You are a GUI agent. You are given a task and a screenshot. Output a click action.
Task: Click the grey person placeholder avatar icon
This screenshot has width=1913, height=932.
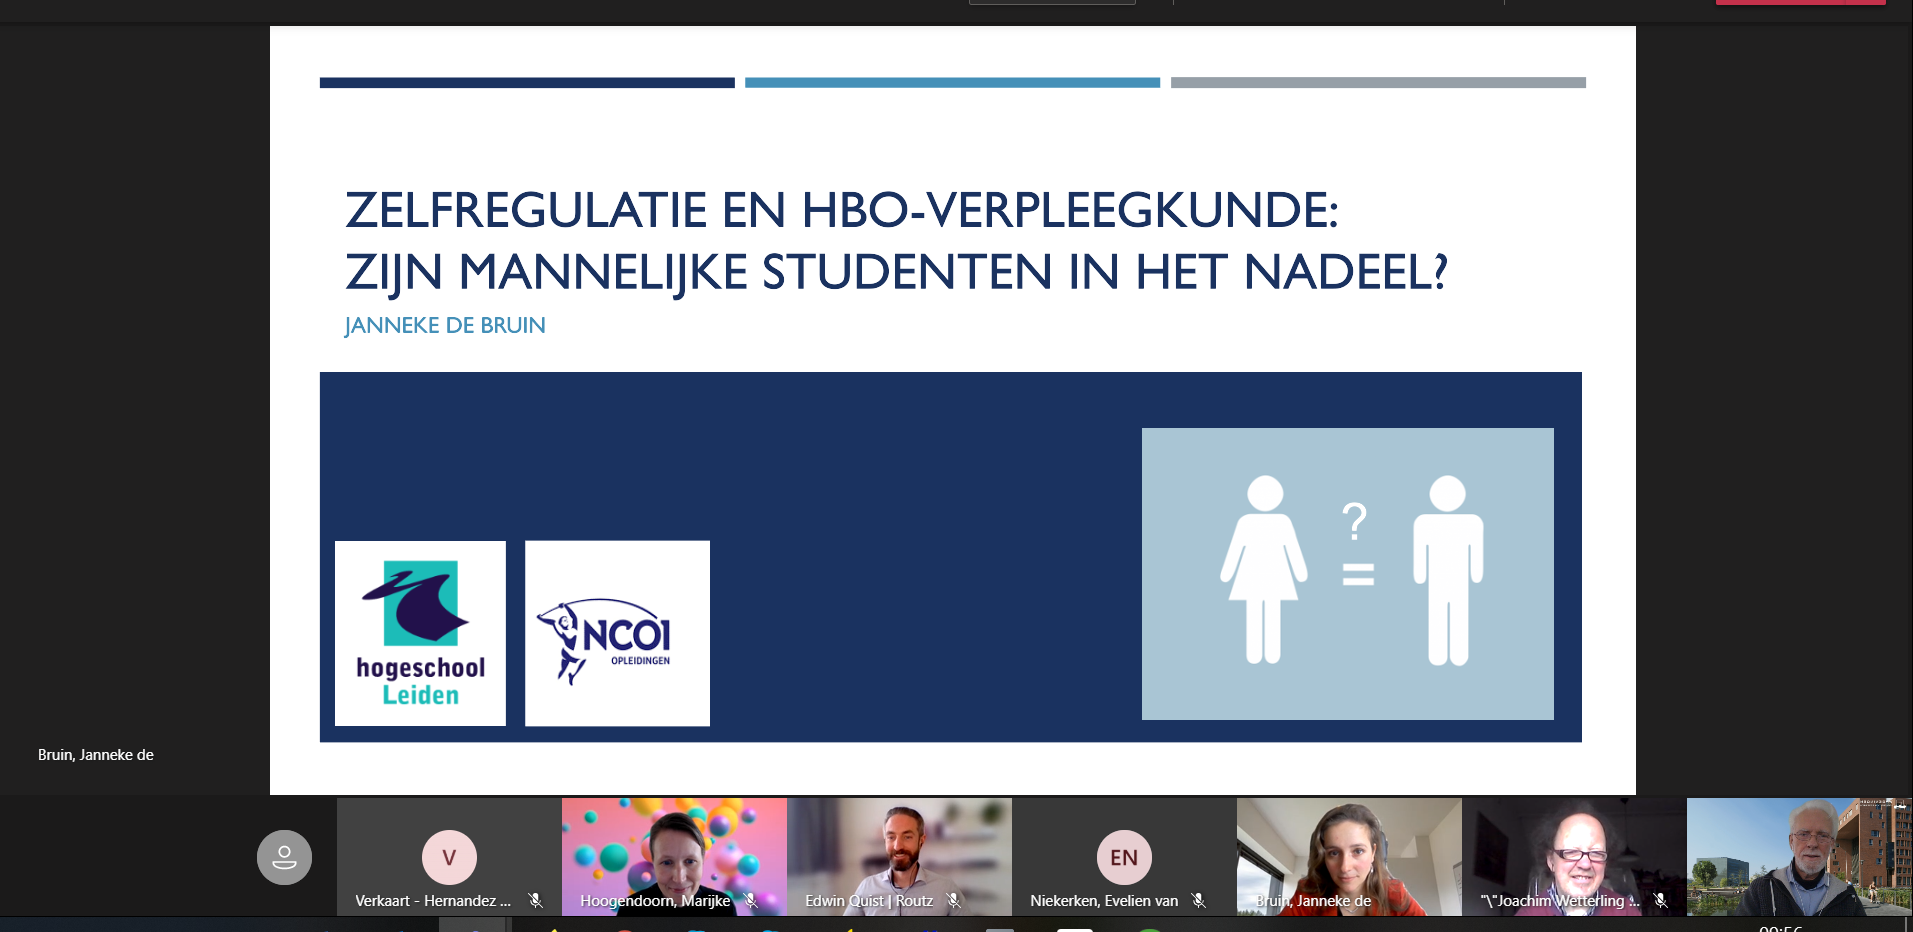284,857
